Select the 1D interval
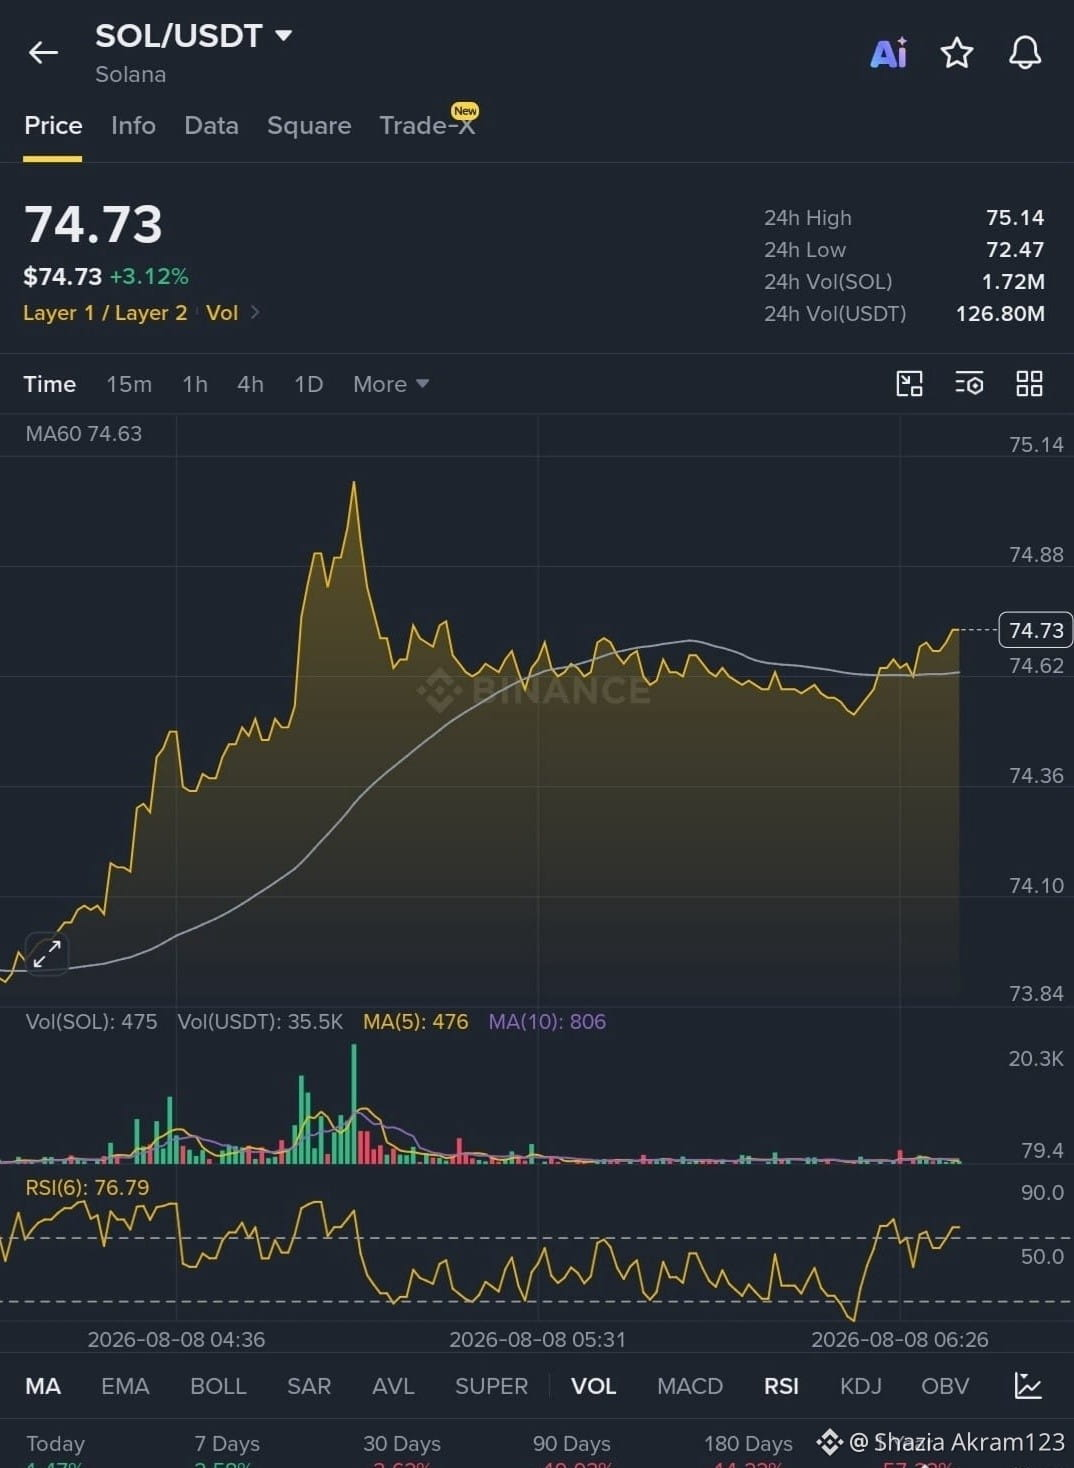 tap(308, 384)
